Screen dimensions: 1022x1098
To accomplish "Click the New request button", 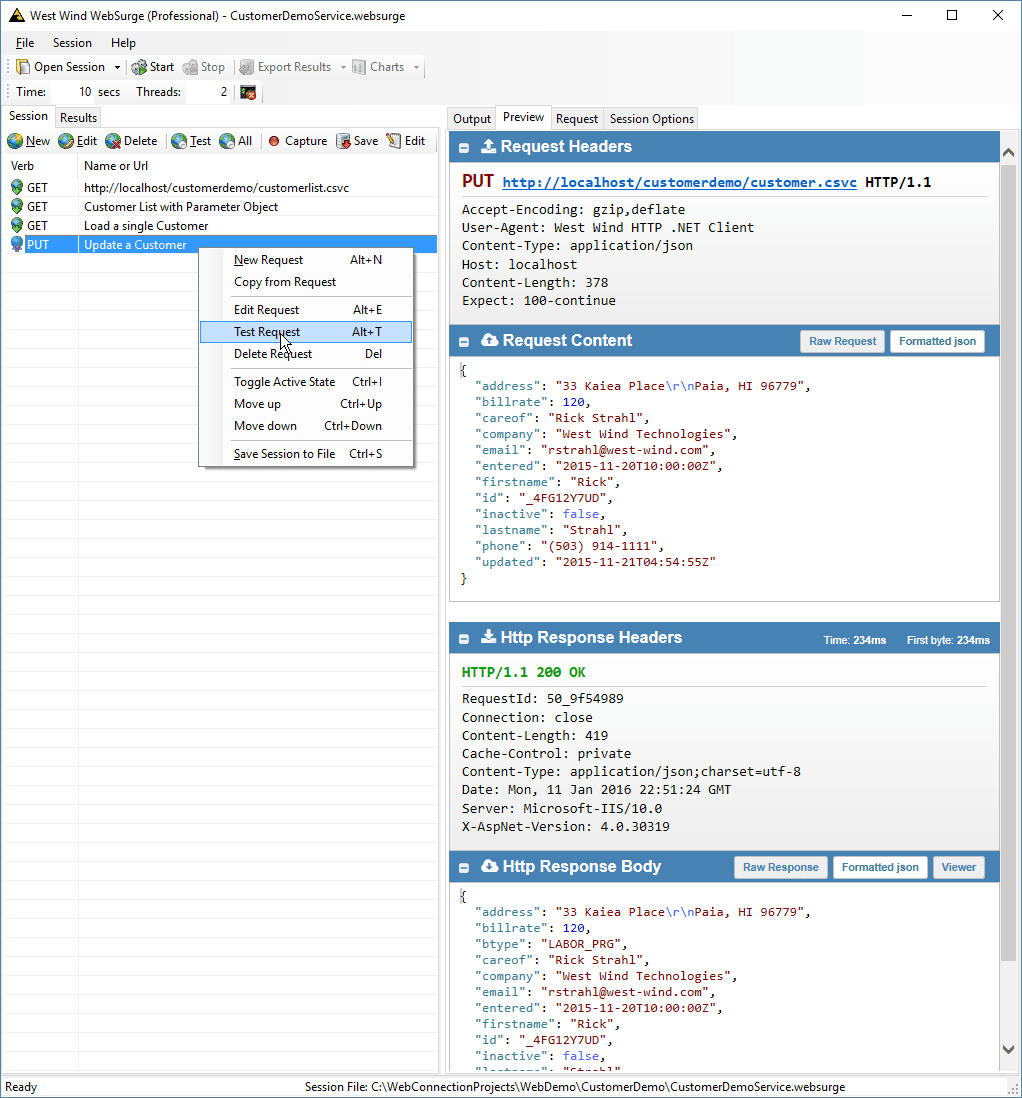I will [29, 141].
